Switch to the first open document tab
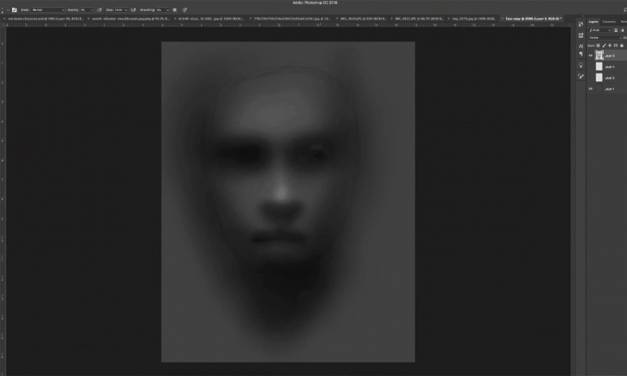 (45, 18)
